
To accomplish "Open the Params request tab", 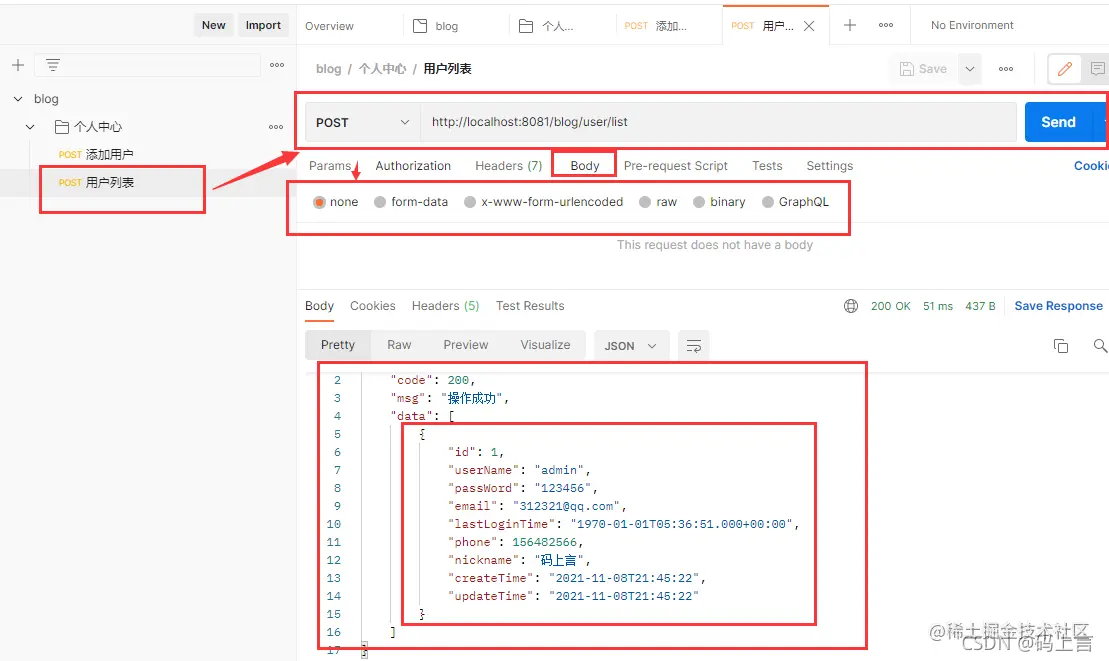I will tap(330, 165).
